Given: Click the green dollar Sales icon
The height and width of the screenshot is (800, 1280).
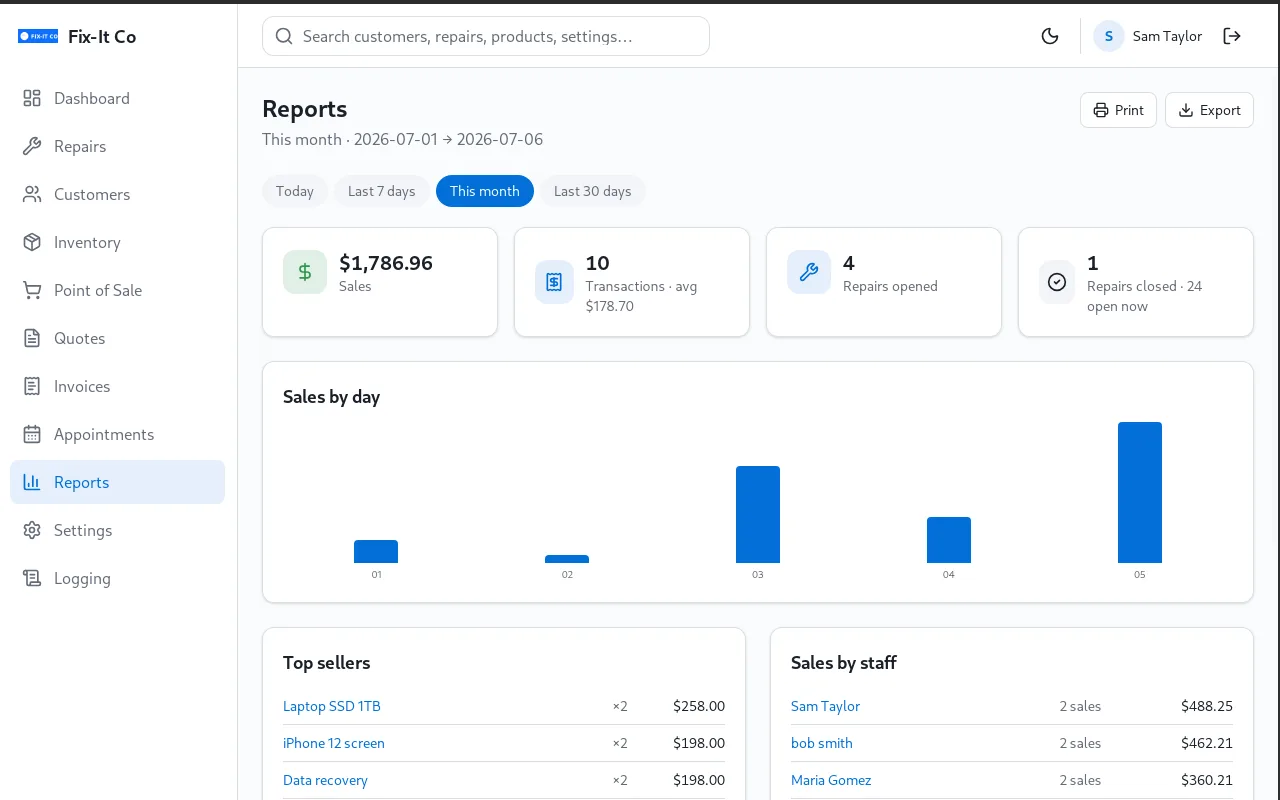Looking at the screenshot, I should [x=305, y=272].
